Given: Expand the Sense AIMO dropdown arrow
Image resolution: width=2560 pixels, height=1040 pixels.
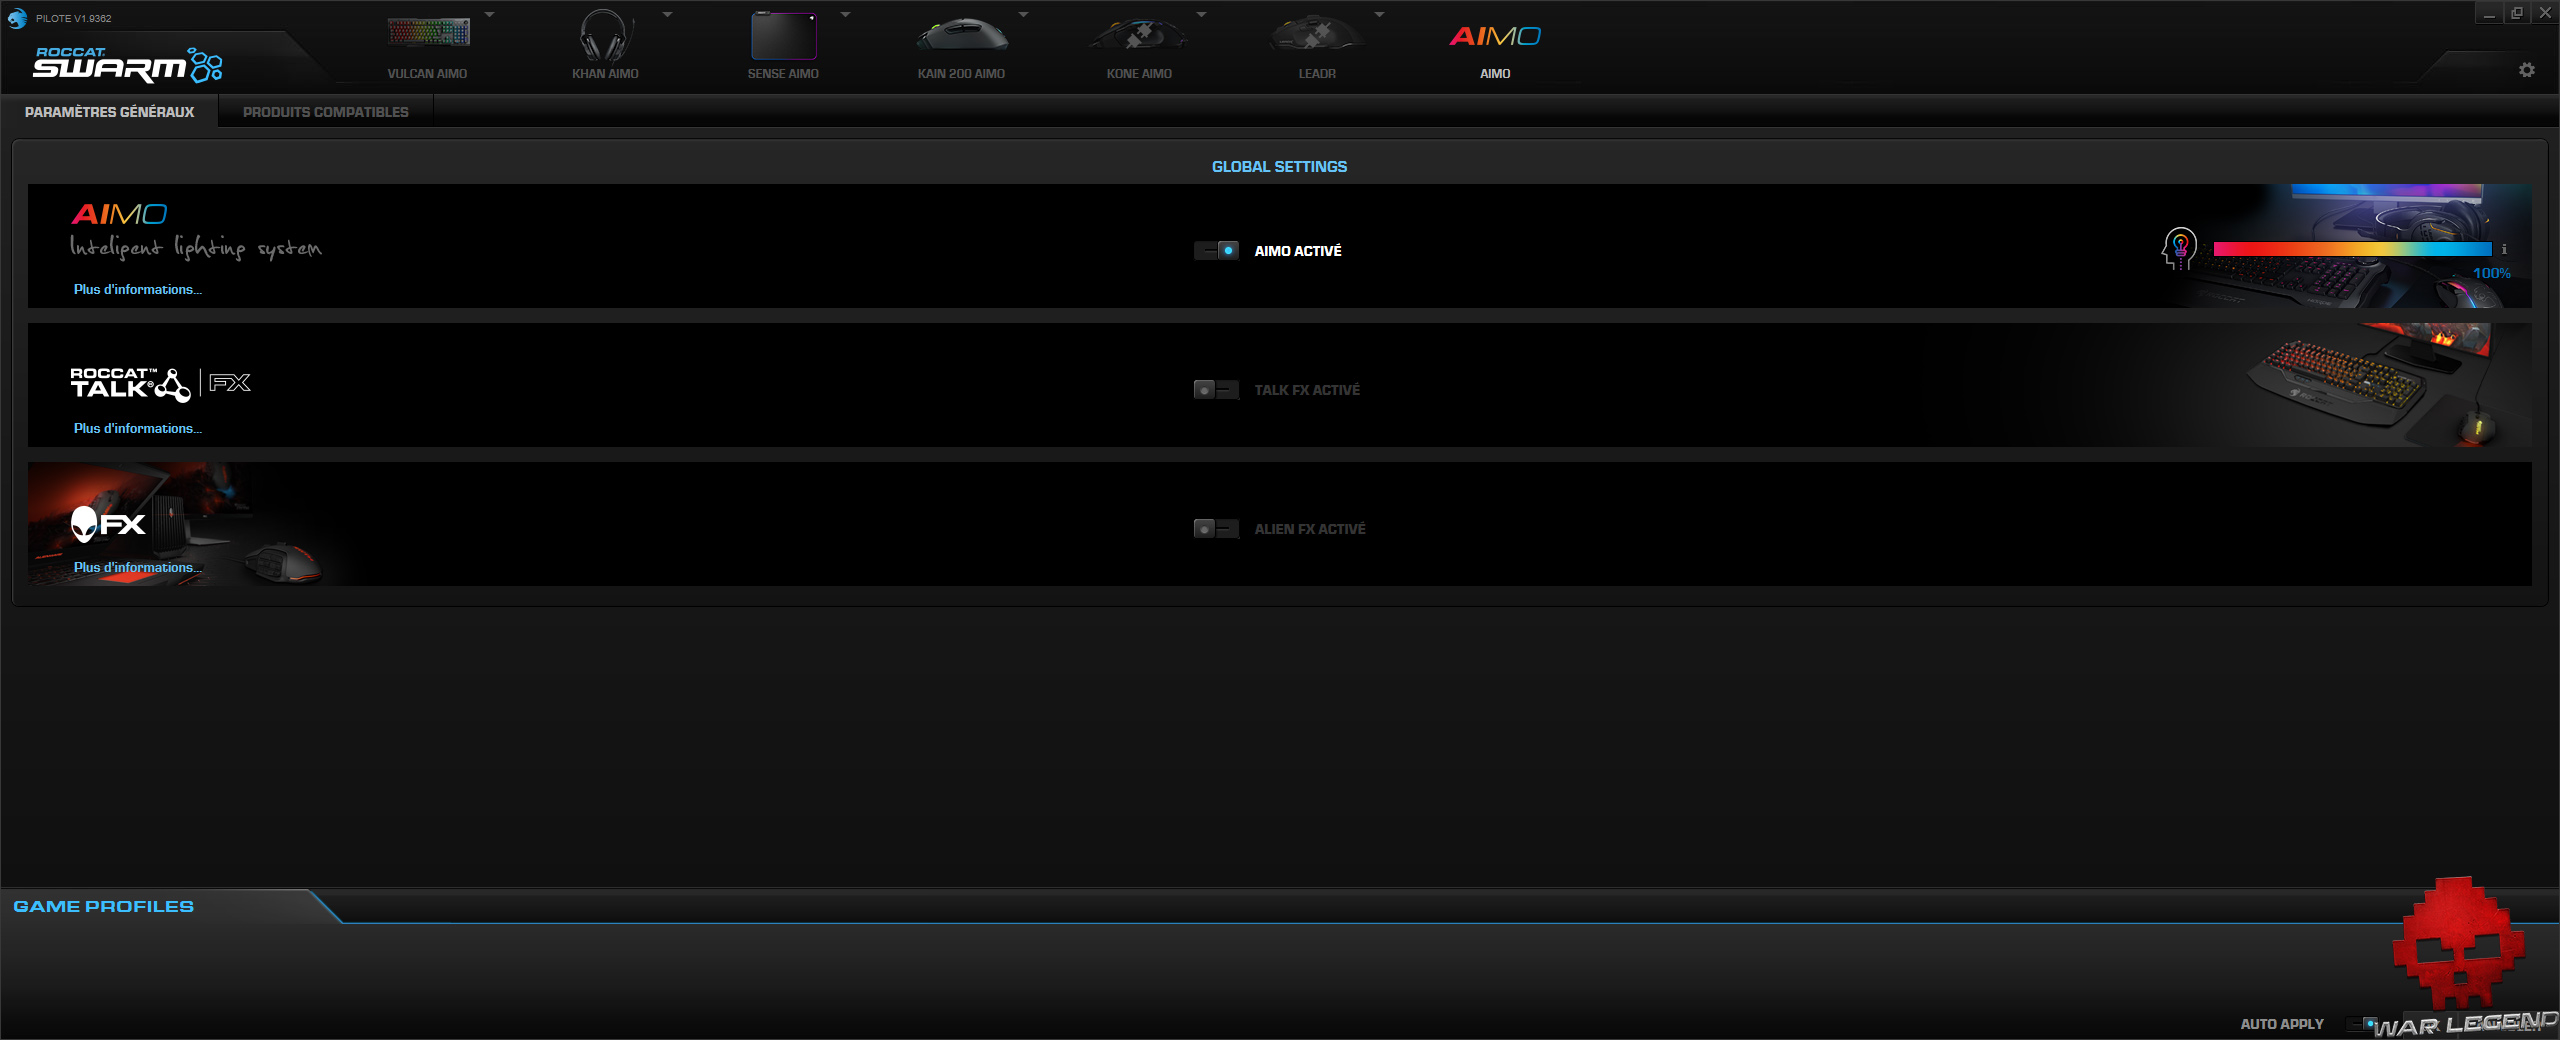Looking at the screenshot, I should coord(846,15).
